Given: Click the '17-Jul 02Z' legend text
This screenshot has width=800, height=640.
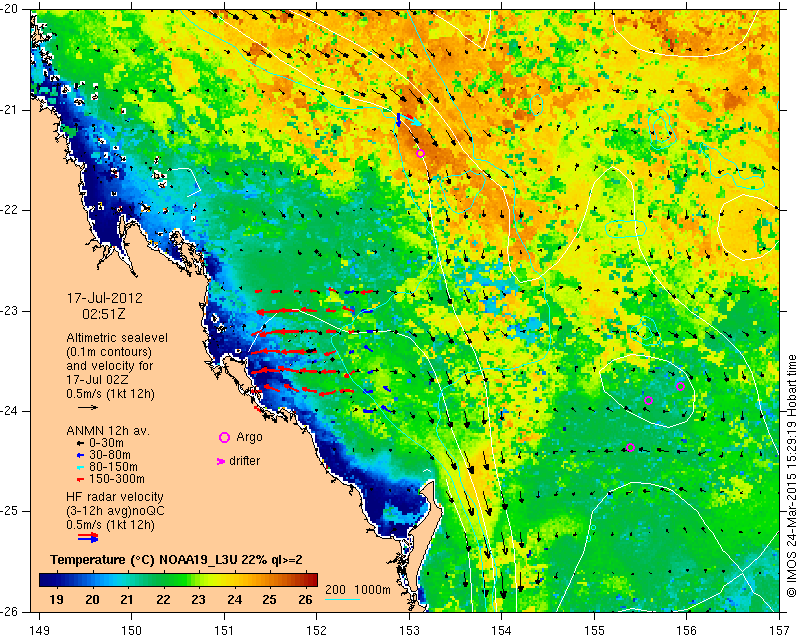Looking at the screenshot, I should tap(97, 380).
